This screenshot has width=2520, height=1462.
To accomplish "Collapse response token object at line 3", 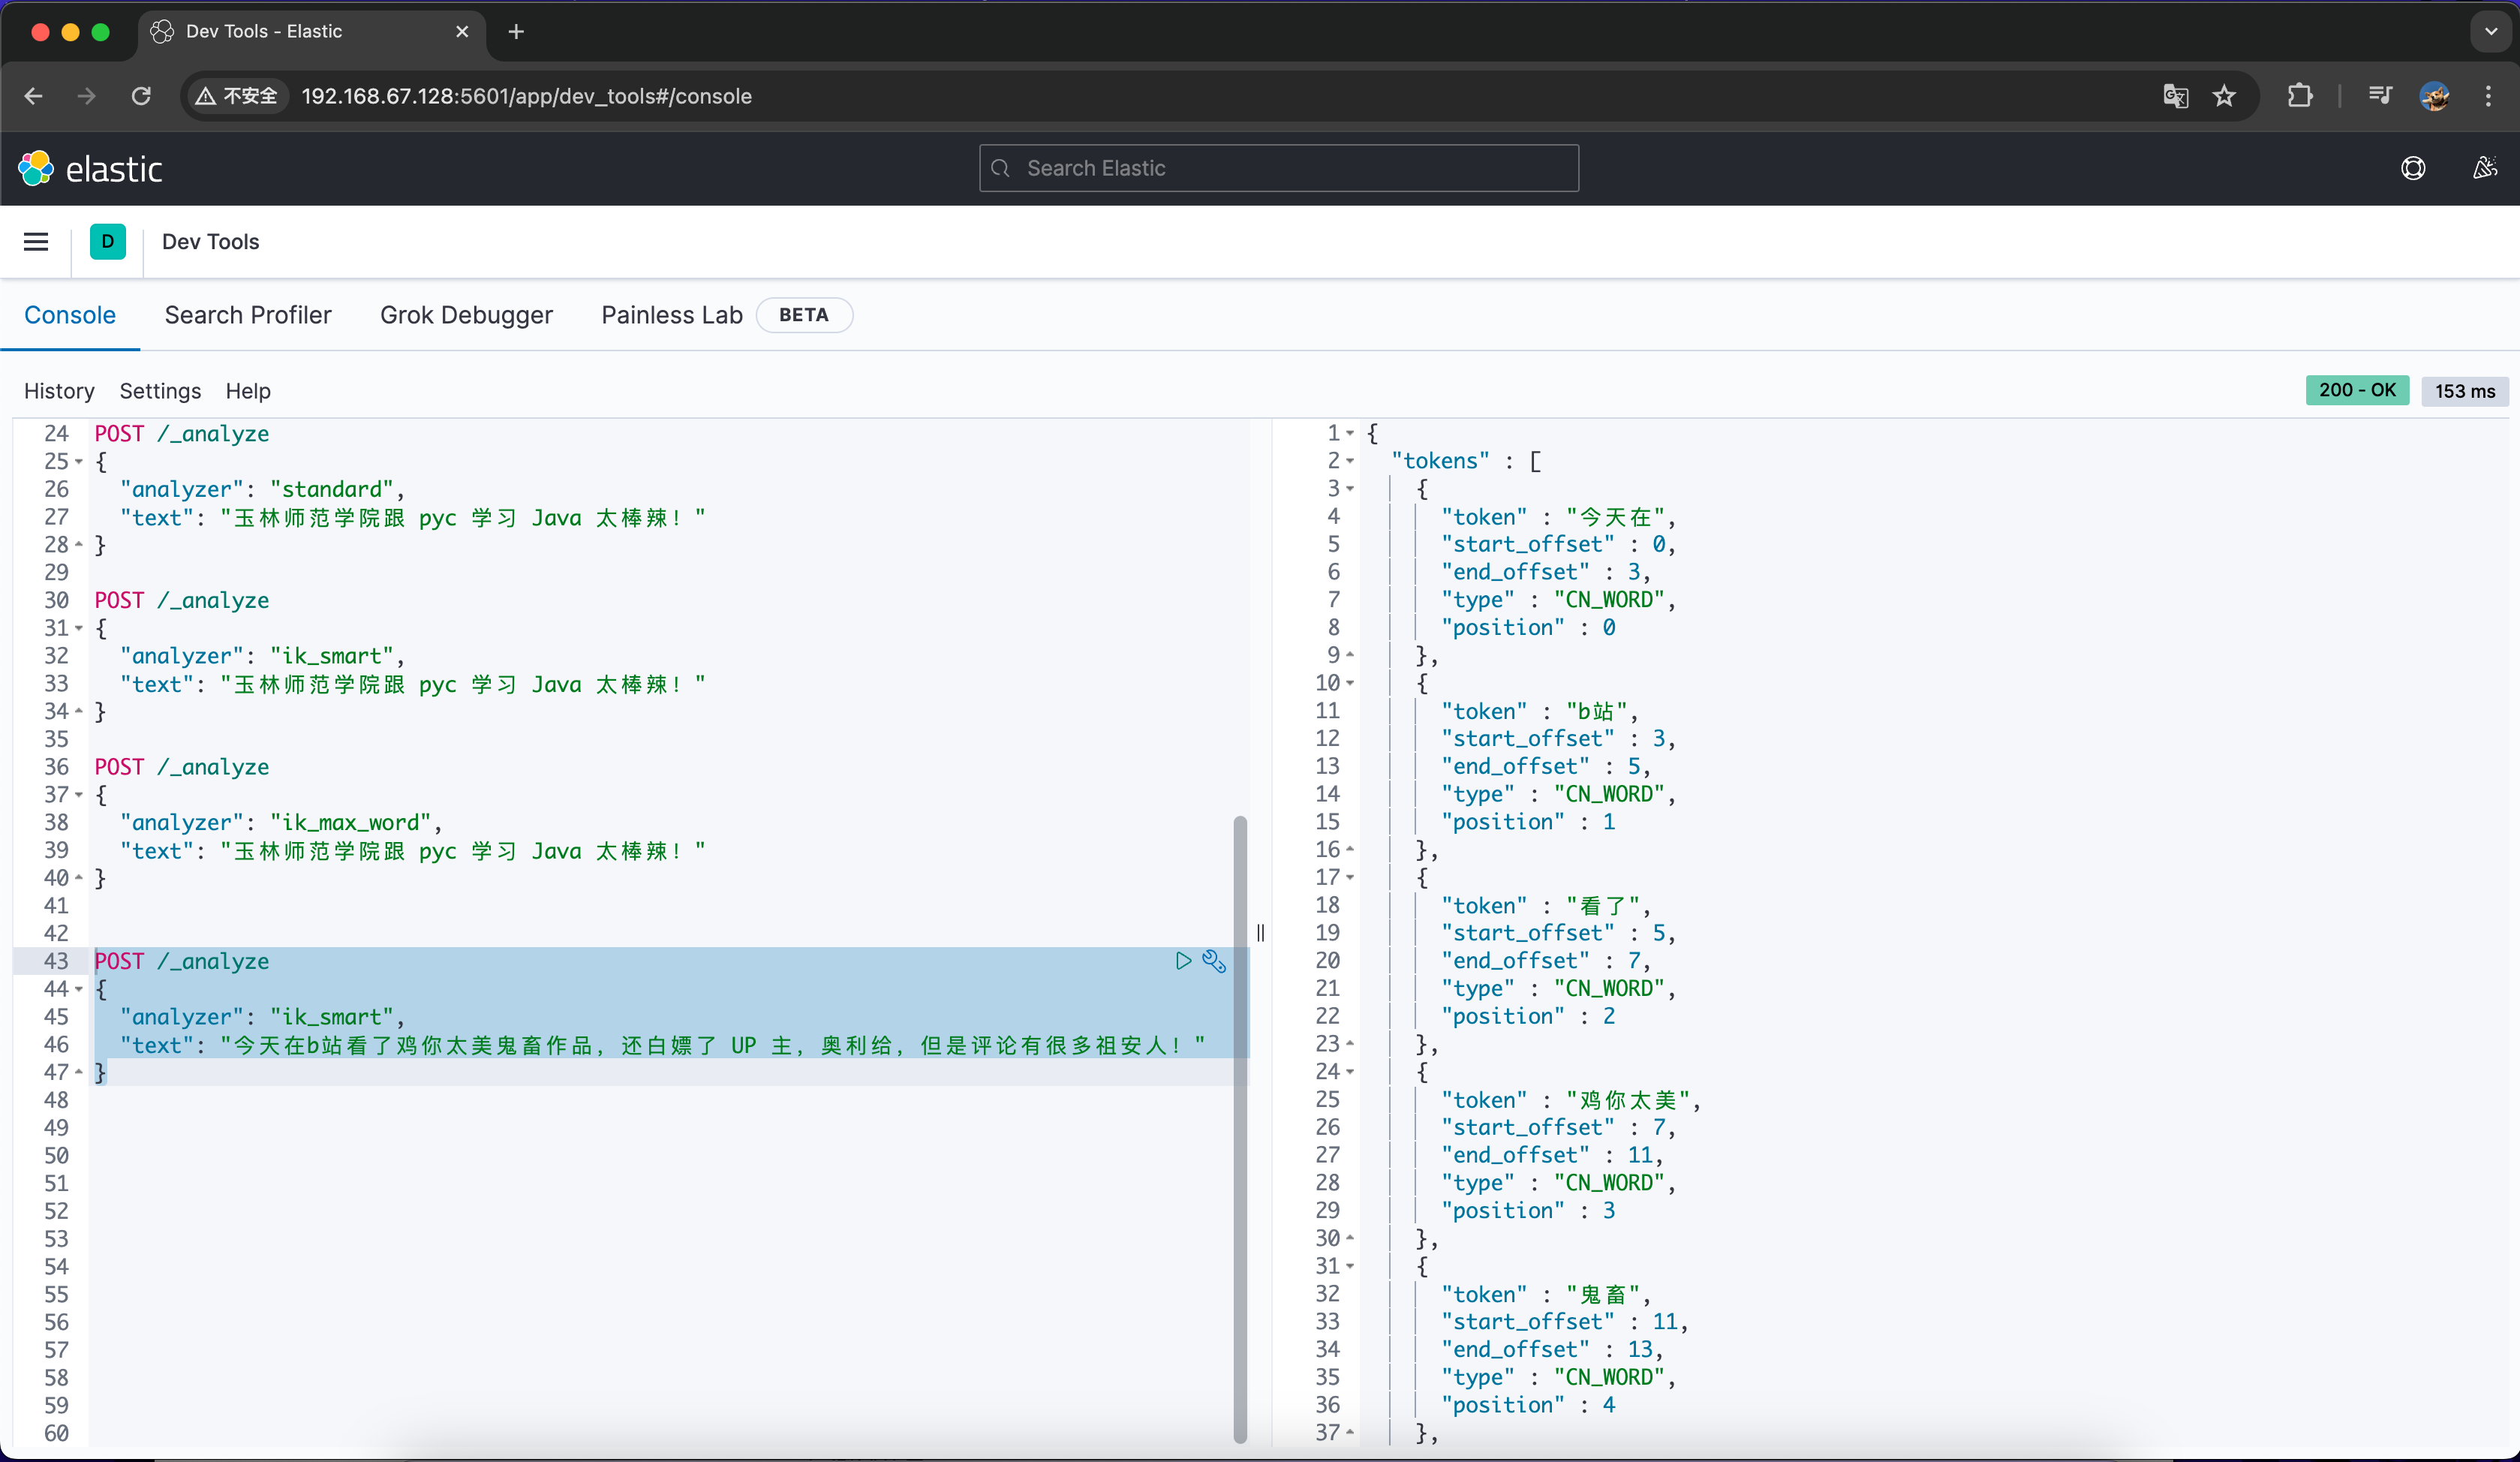I will [x=1350, y=489].
